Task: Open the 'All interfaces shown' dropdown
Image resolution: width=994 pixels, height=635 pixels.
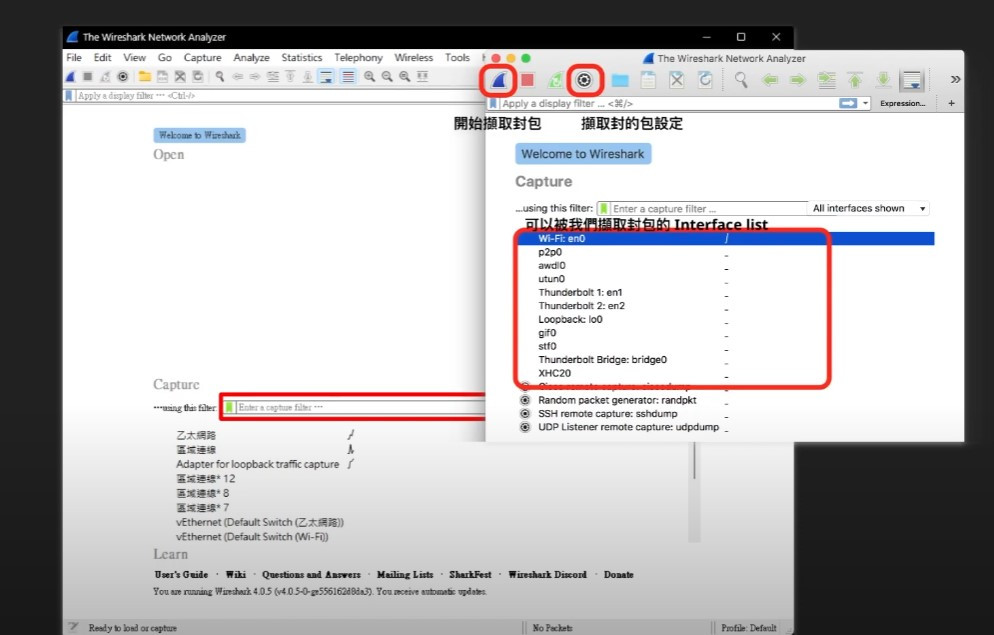Action: pos(868,208)
